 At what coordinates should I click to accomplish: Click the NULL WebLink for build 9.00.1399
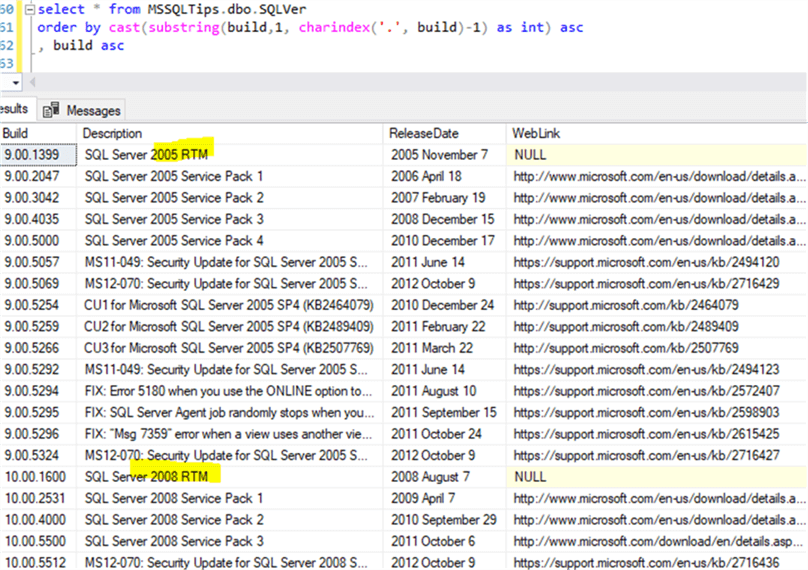point(531,155)
